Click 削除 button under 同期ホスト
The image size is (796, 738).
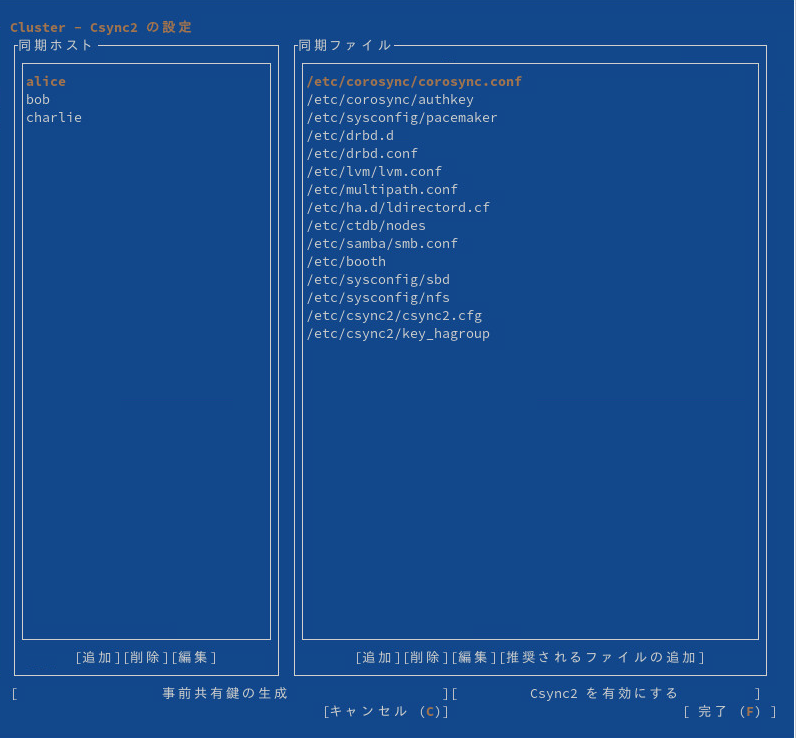coord(146,658)
